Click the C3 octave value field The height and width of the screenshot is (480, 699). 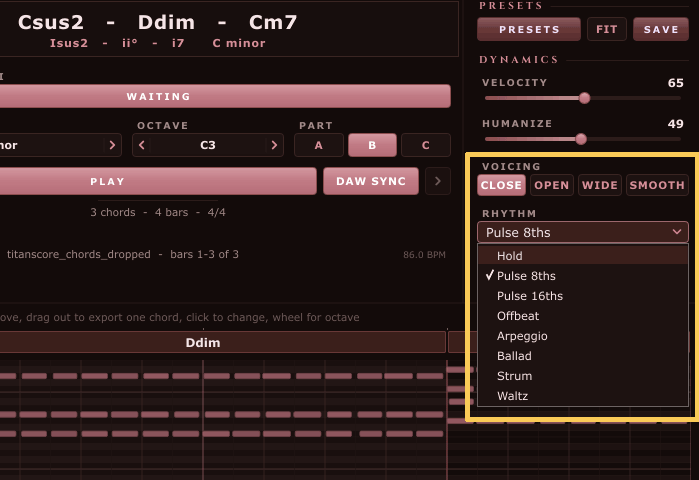coord(208,145)
